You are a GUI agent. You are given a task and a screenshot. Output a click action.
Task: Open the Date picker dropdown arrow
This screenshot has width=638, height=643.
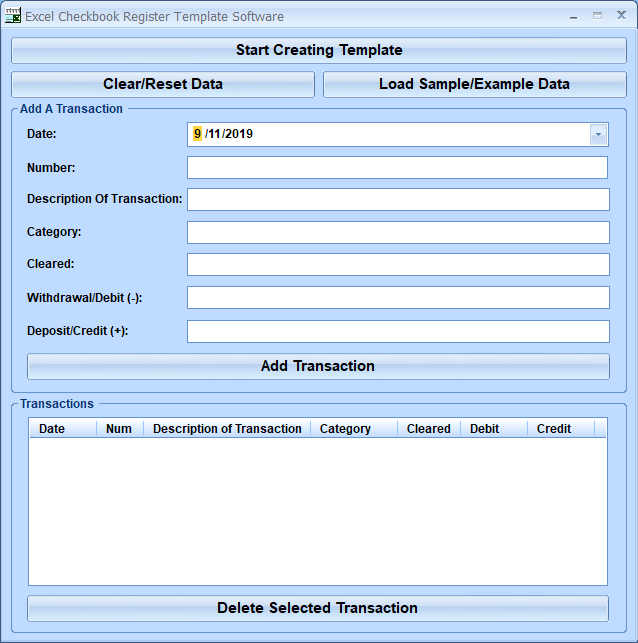(598, 135)
